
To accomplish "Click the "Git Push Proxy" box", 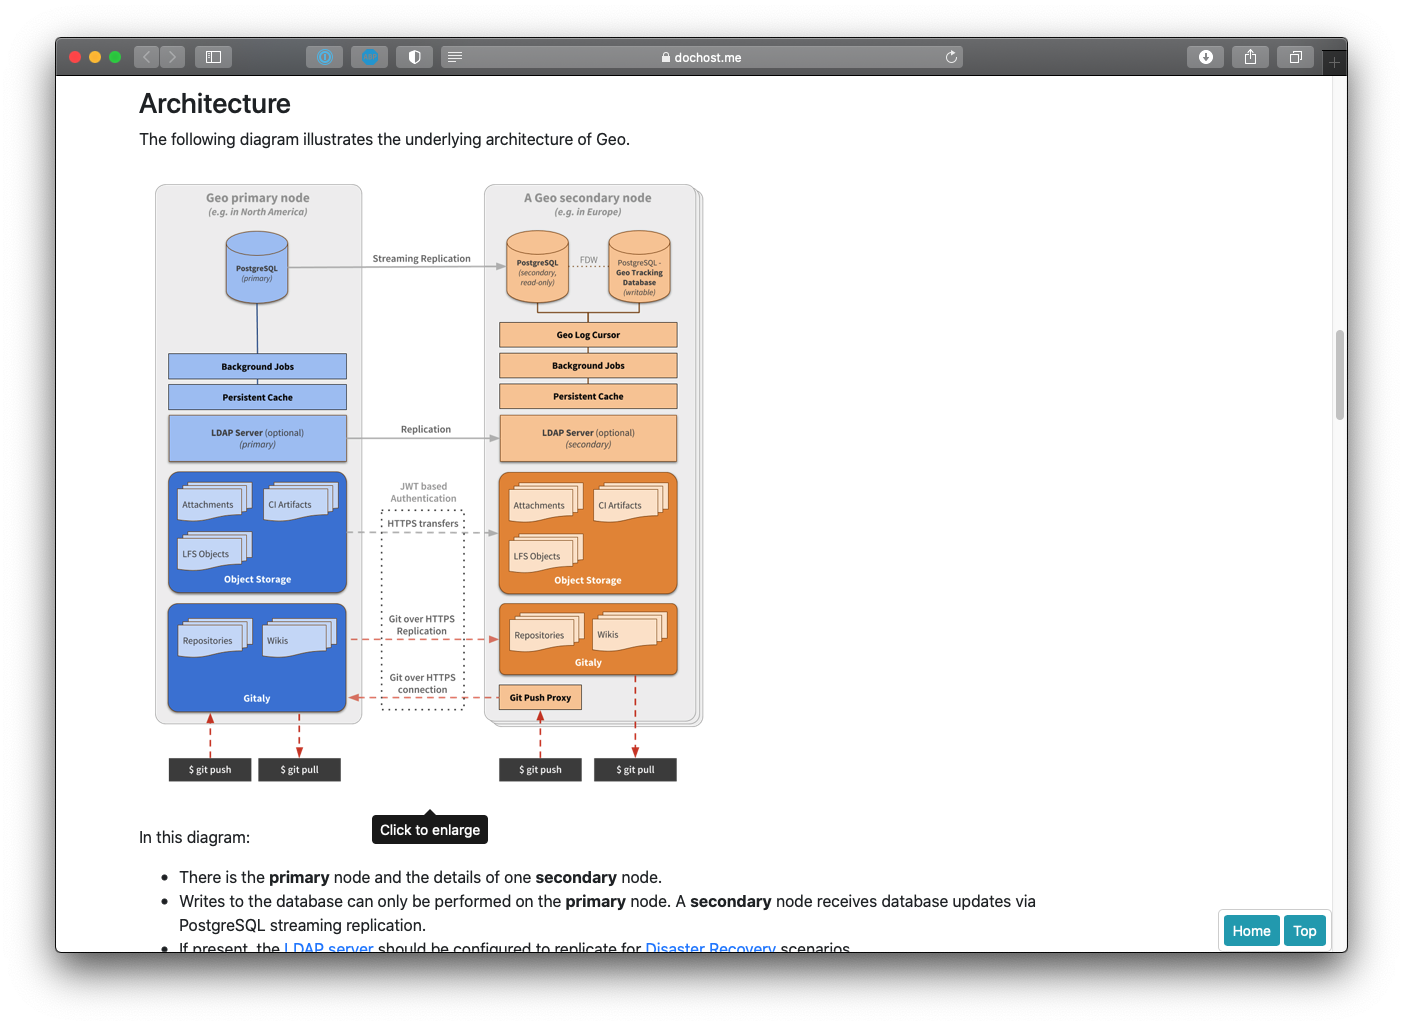I will click(x=540, y=698).
